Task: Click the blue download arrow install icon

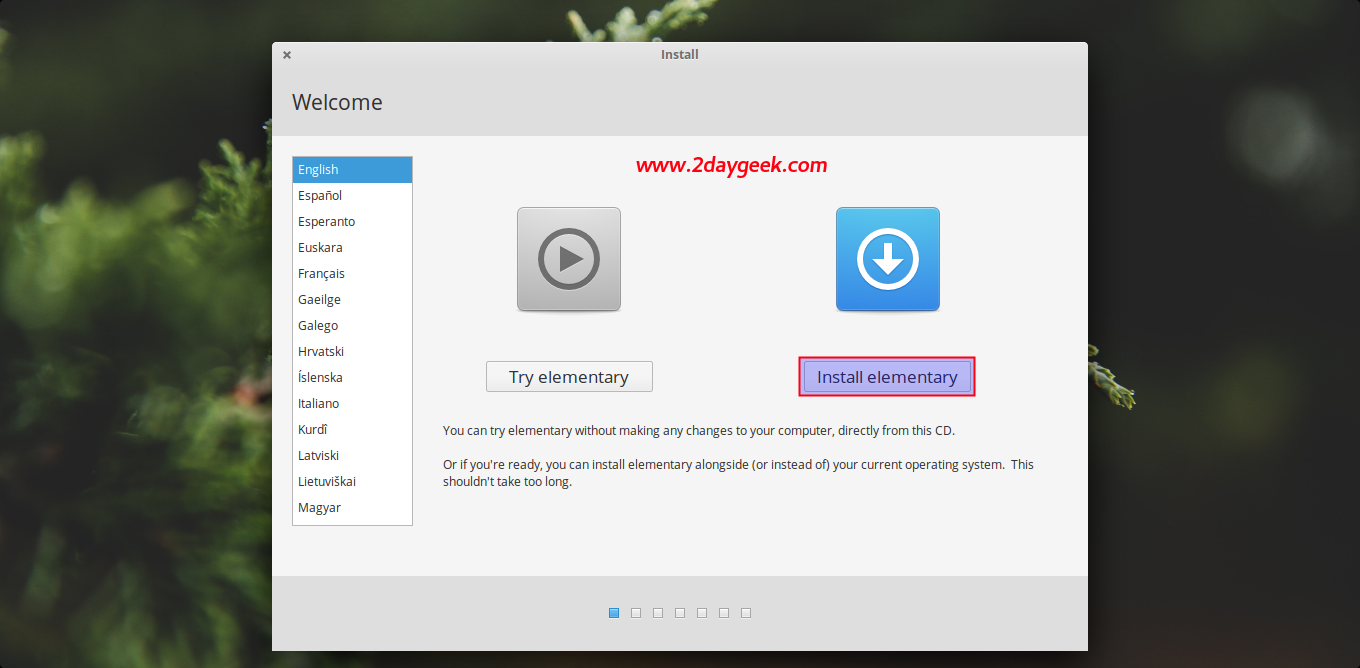Action: 888,259
